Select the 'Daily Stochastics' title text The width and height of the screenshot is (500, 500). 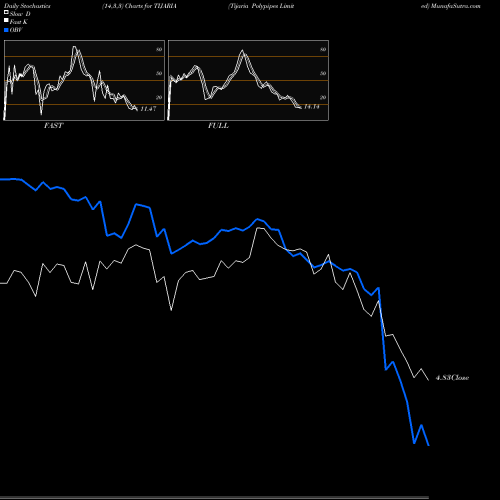27,6
